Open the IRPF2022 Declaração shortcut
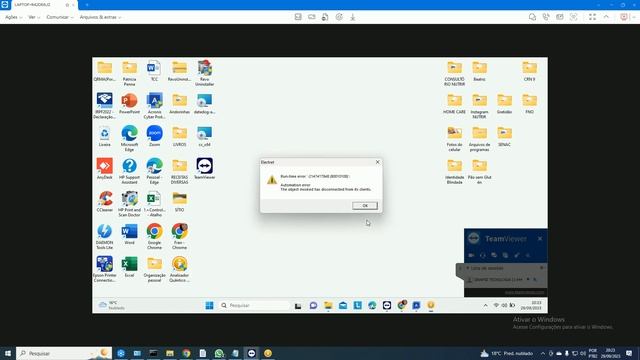The image size is (640, 360). coord(104,106)
